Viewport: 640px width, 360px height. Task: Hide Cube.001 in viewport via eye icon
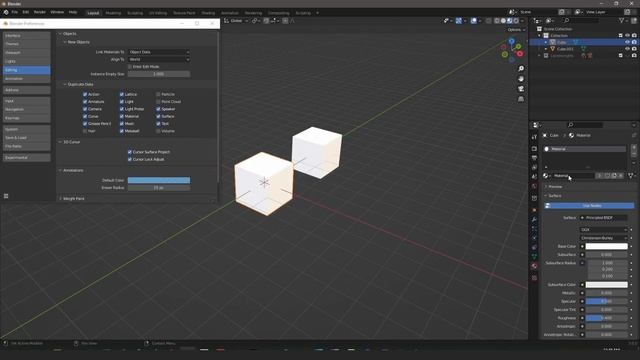(x=627, y=49)
